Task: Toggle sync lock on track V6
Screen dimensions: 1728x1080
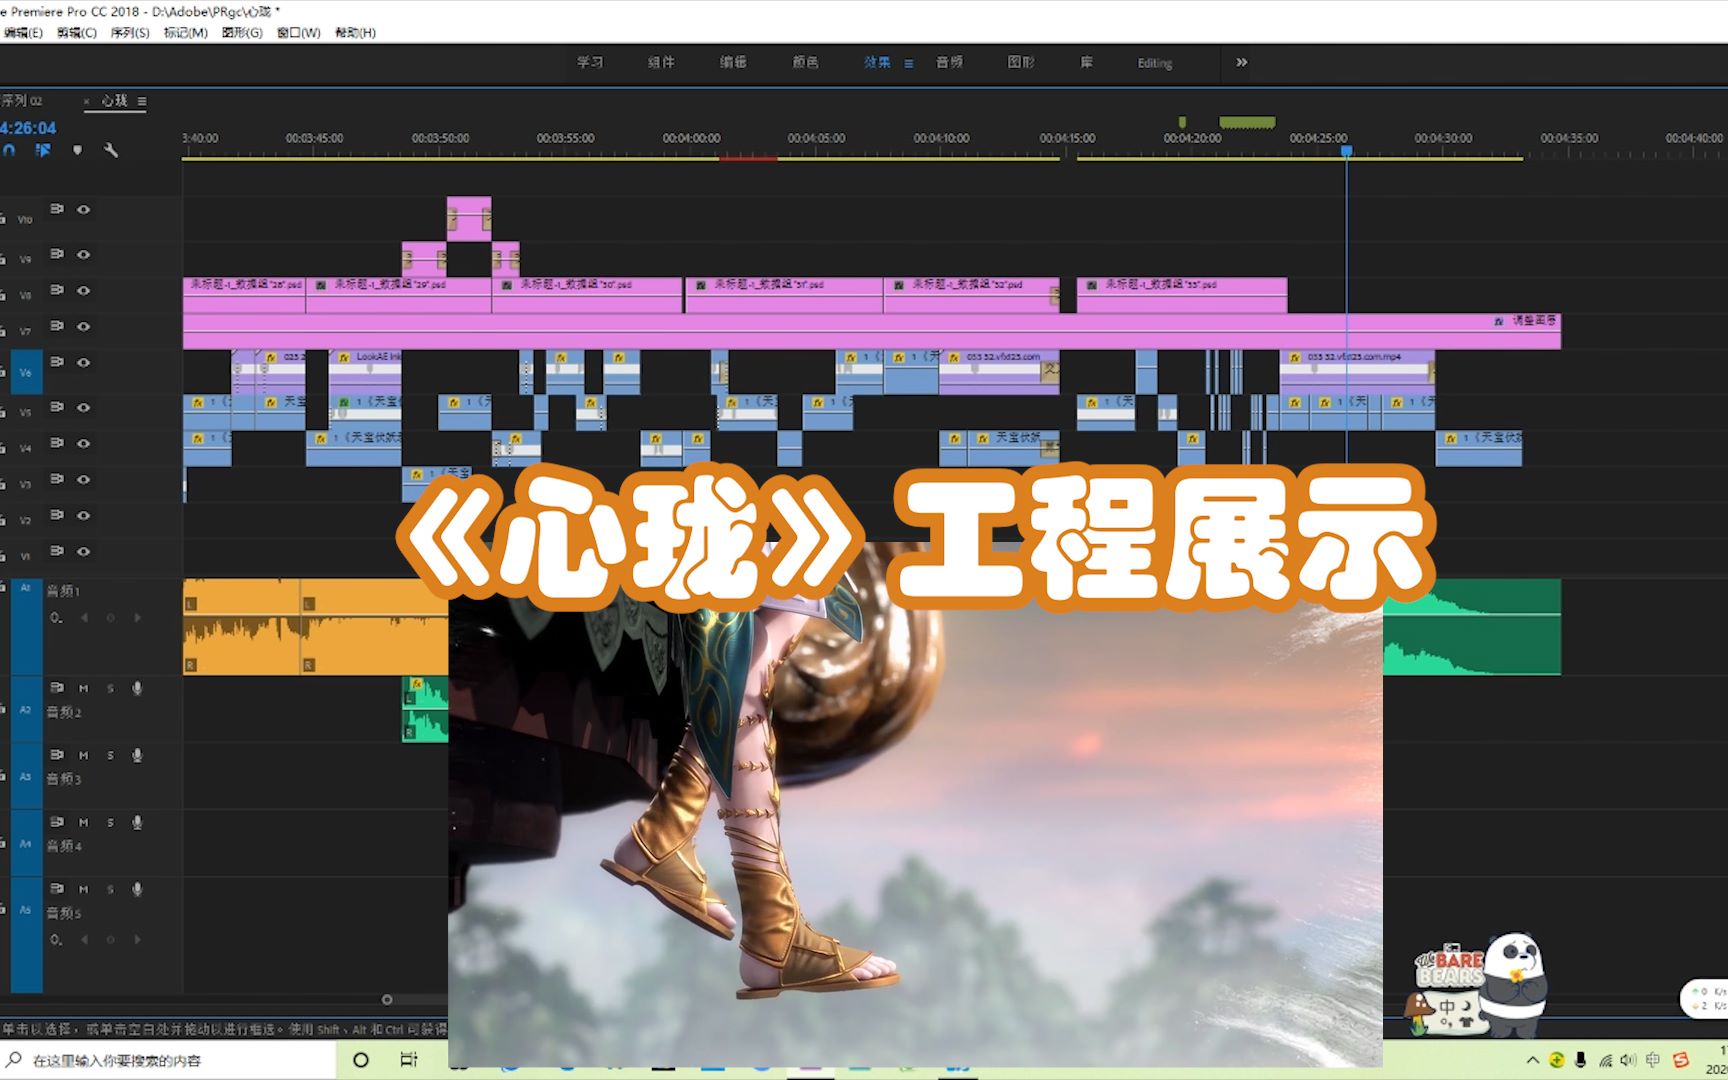Action: [57, 362]
